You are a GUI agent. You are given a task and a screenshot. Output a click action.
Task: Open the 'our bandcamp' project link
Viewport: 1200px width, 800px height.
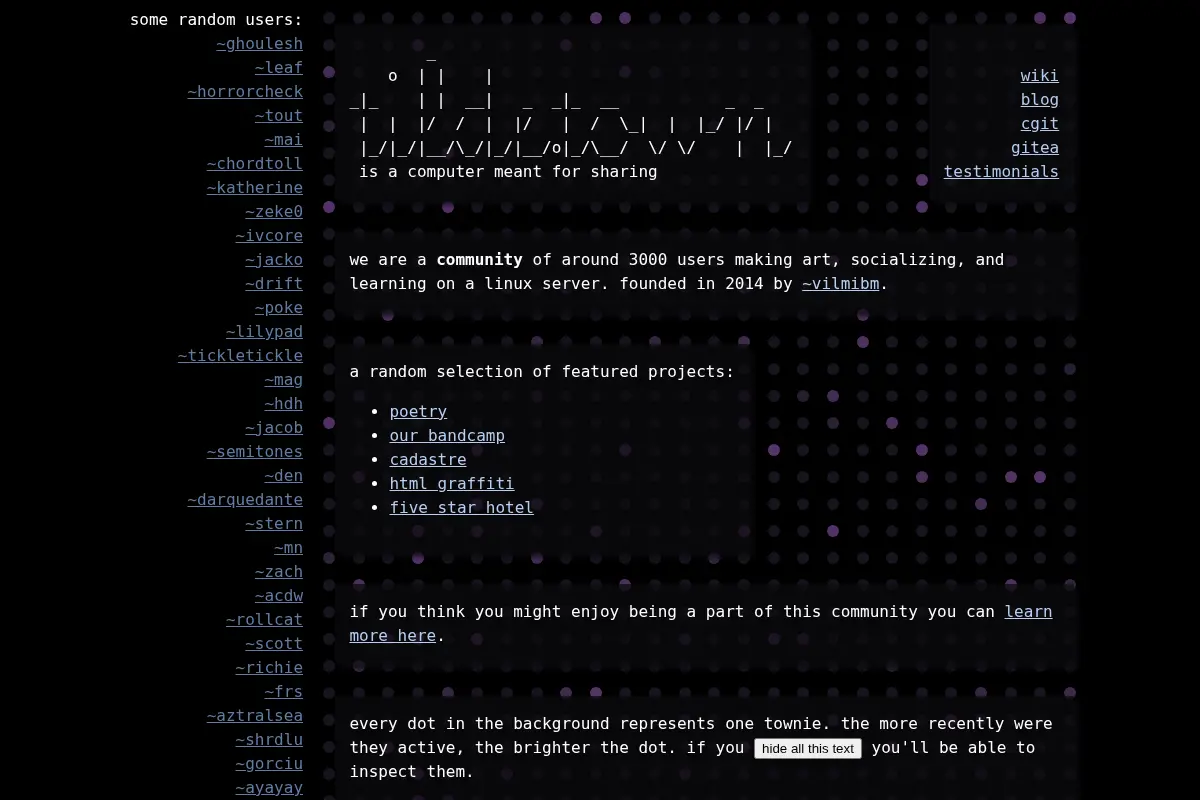(447, 436)
